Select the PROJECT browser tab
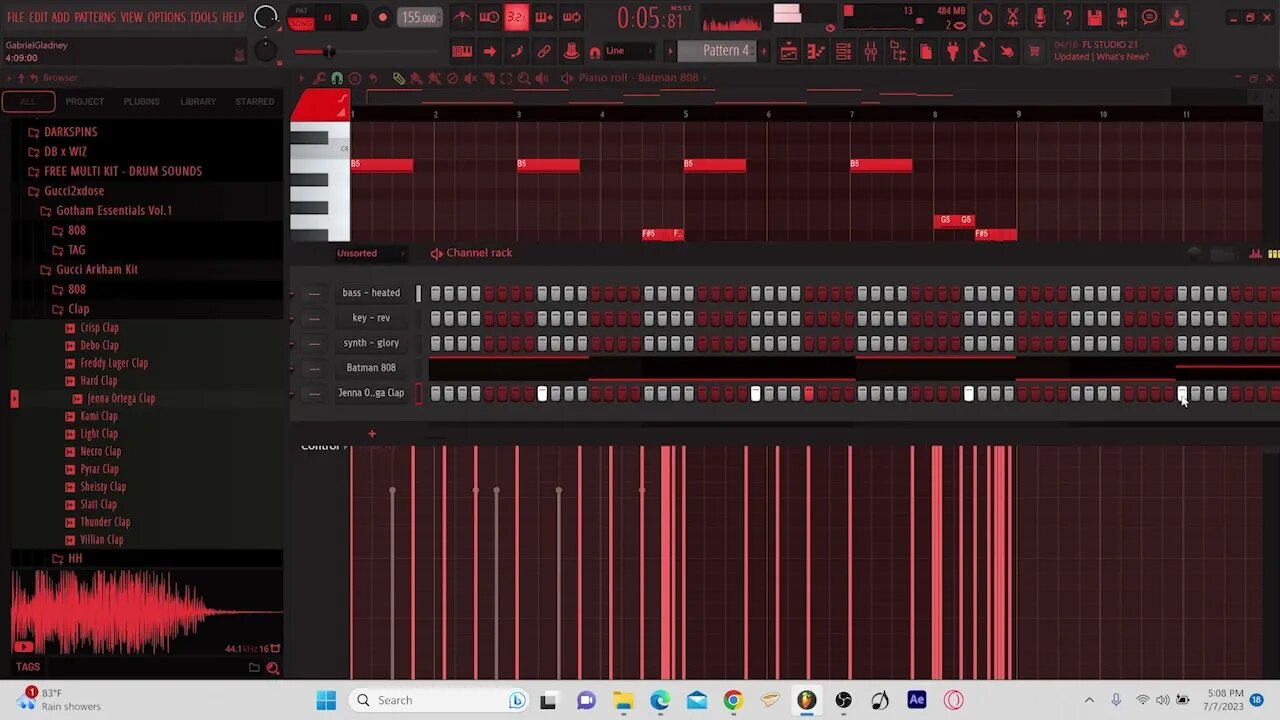The image size is (1280, 720). pyautogui.click(x=84, y=101)
